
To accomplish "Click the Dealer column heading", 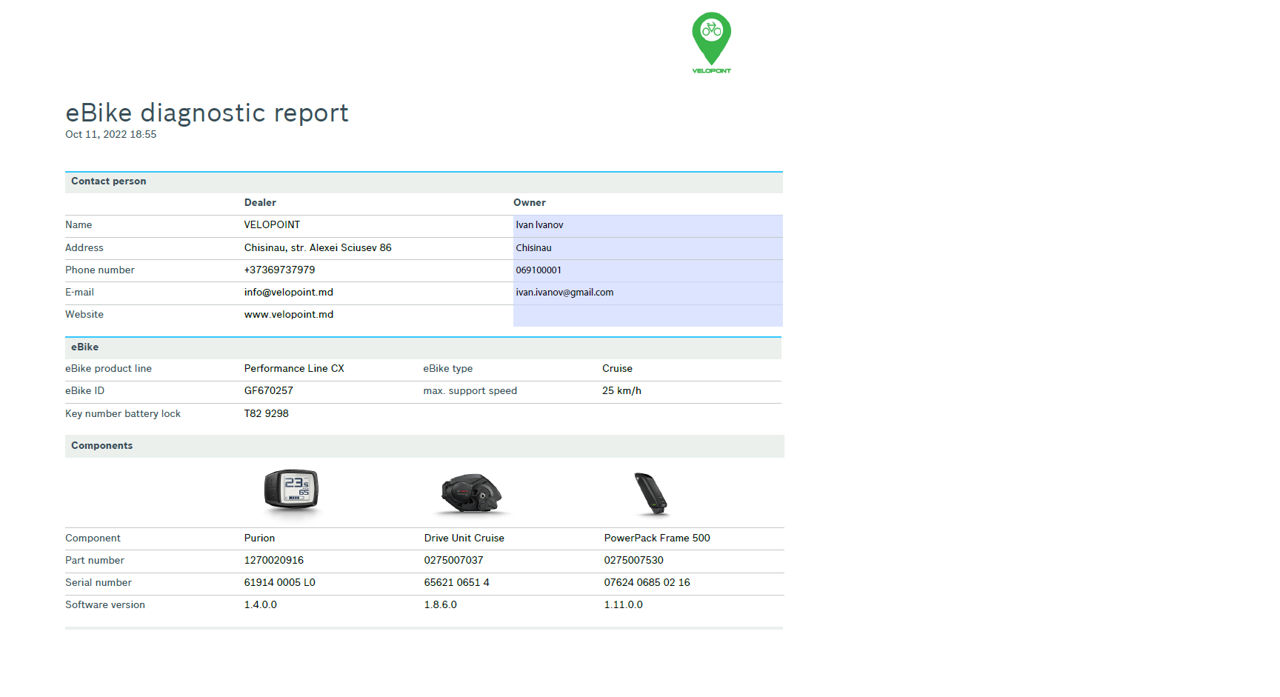I will coord(260,202).
